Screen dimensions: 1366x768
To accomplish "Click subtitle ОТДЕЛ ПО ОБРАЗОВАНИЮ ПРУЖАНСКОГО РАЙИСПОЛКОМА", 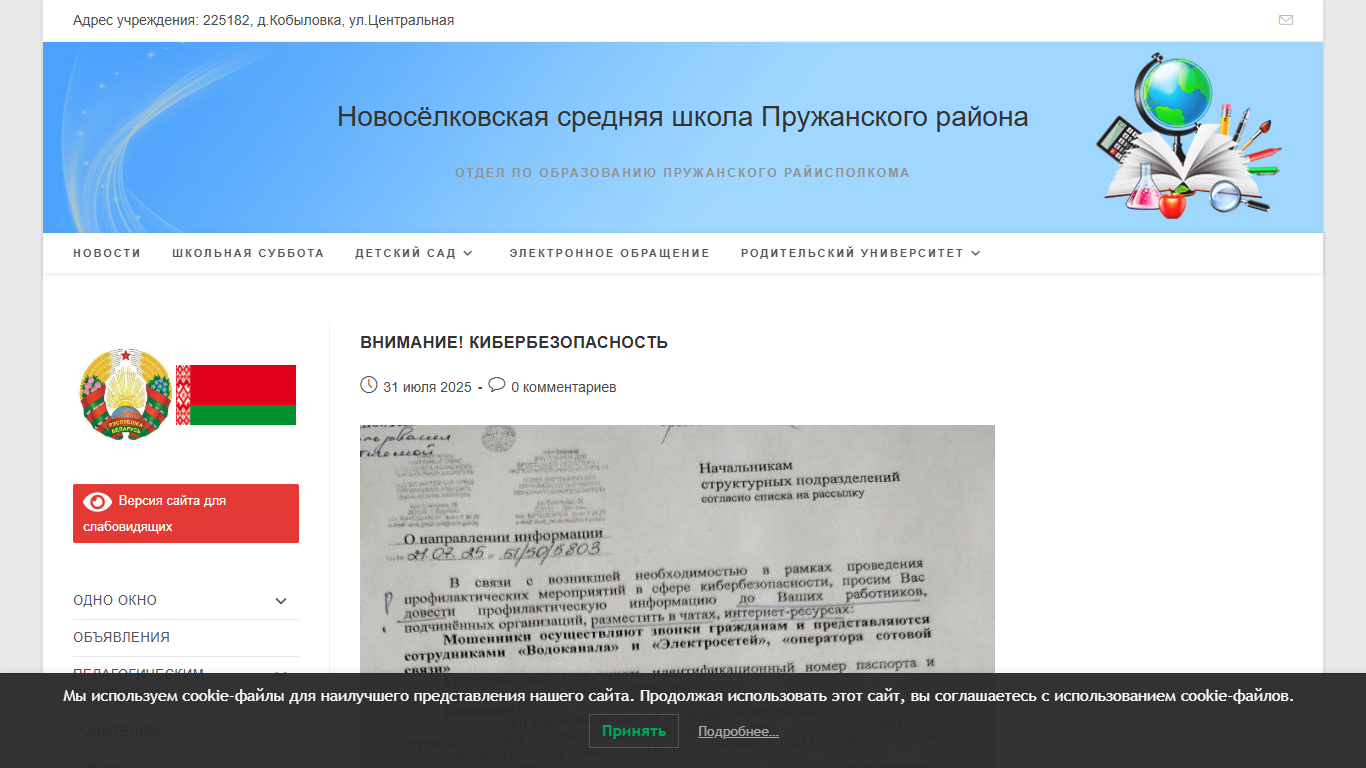I will [x=682, y=173].
